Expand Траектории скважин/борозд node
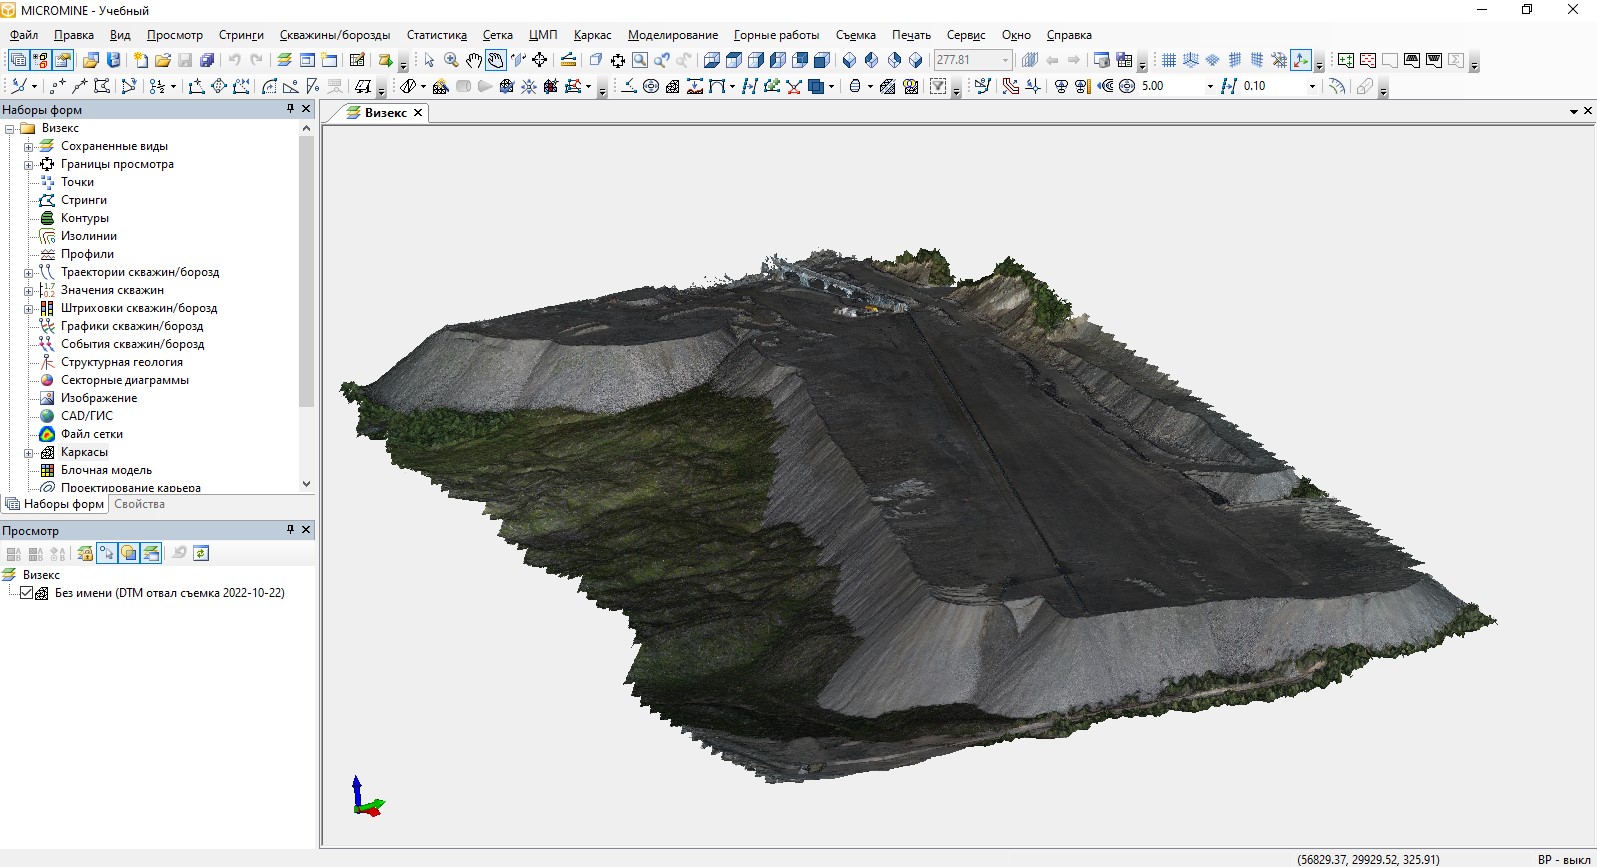The image size is (1597, 867). tap(29, 273)
